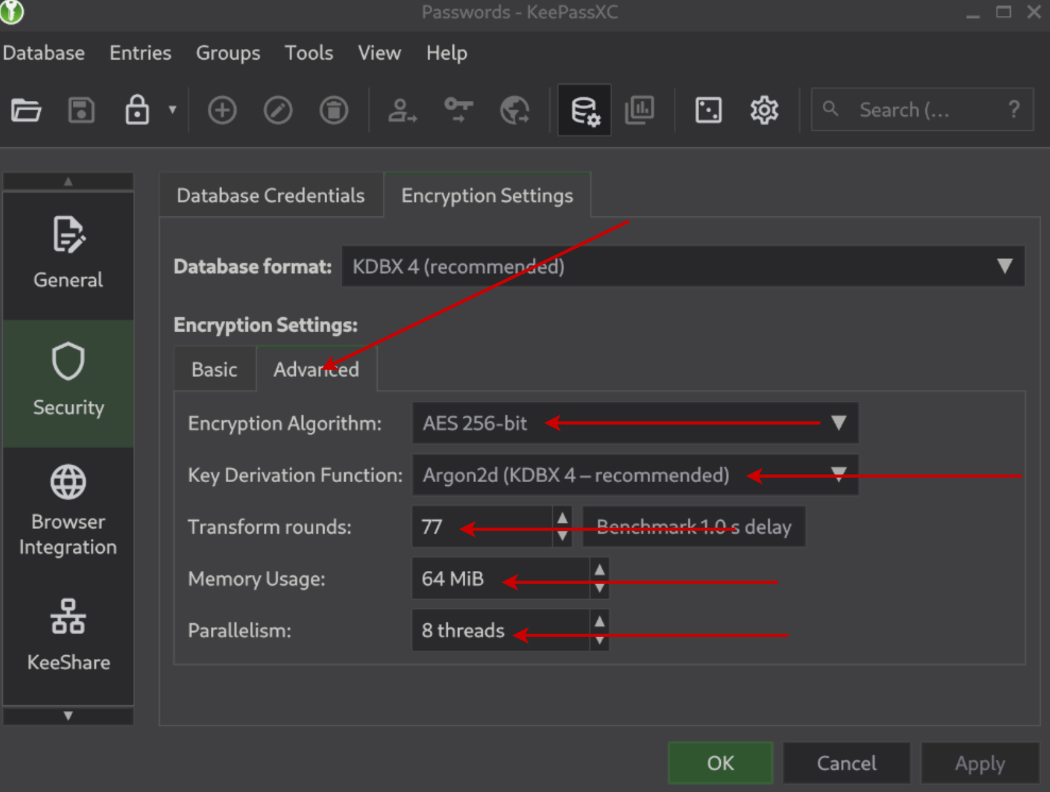1050x792 pixels.
Task: Open Settings with the gear icon
Action: click(x=764, y=110)
